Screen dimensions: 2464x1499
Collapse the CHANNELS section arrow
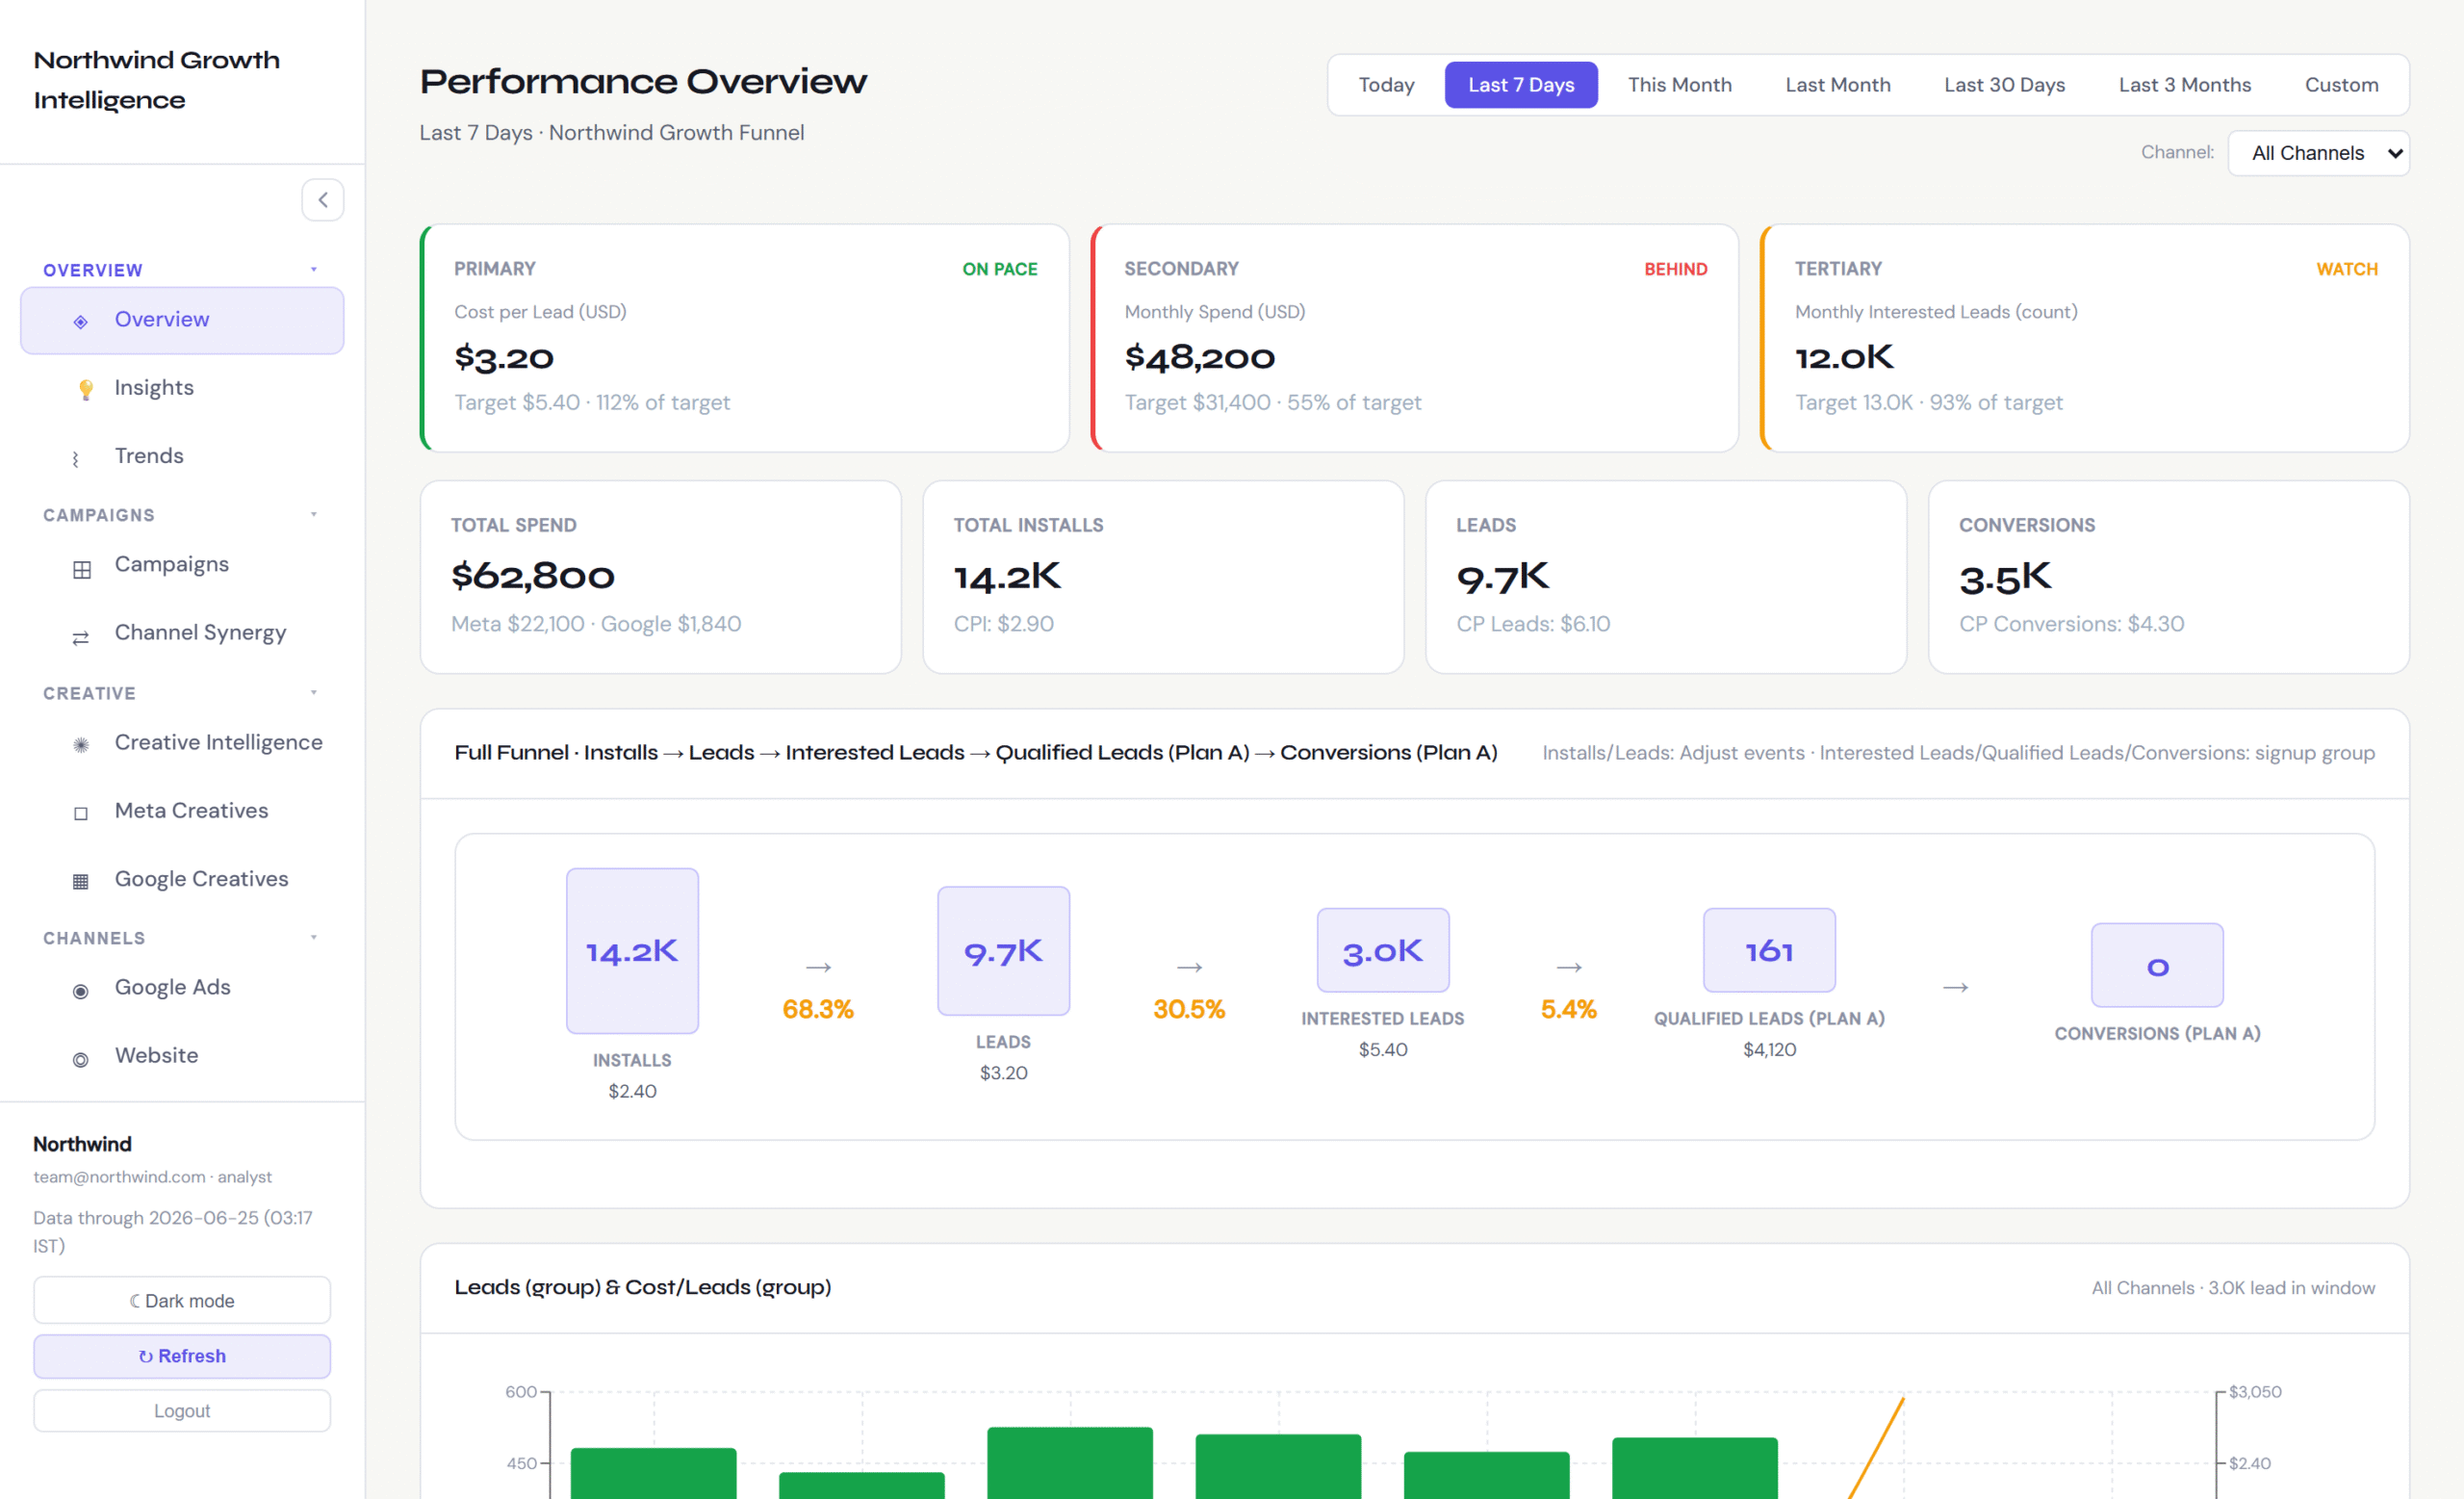[314, 937]
